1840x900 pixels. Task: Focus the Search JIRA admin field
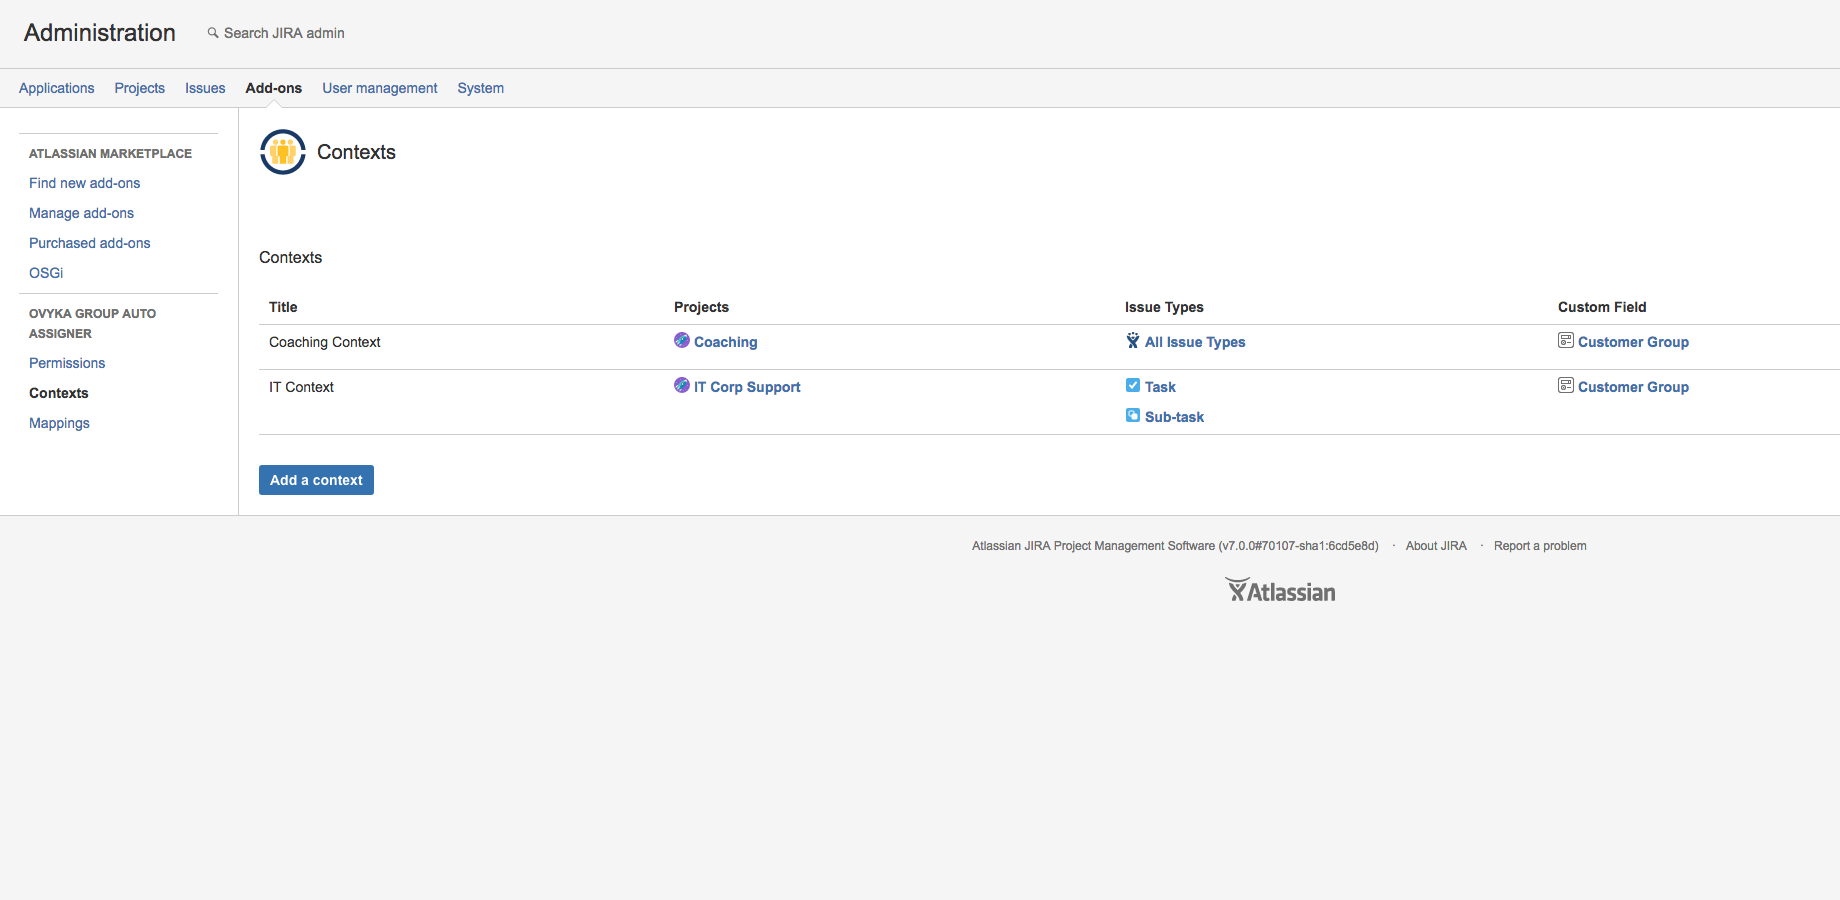click(x=284, y=33)
